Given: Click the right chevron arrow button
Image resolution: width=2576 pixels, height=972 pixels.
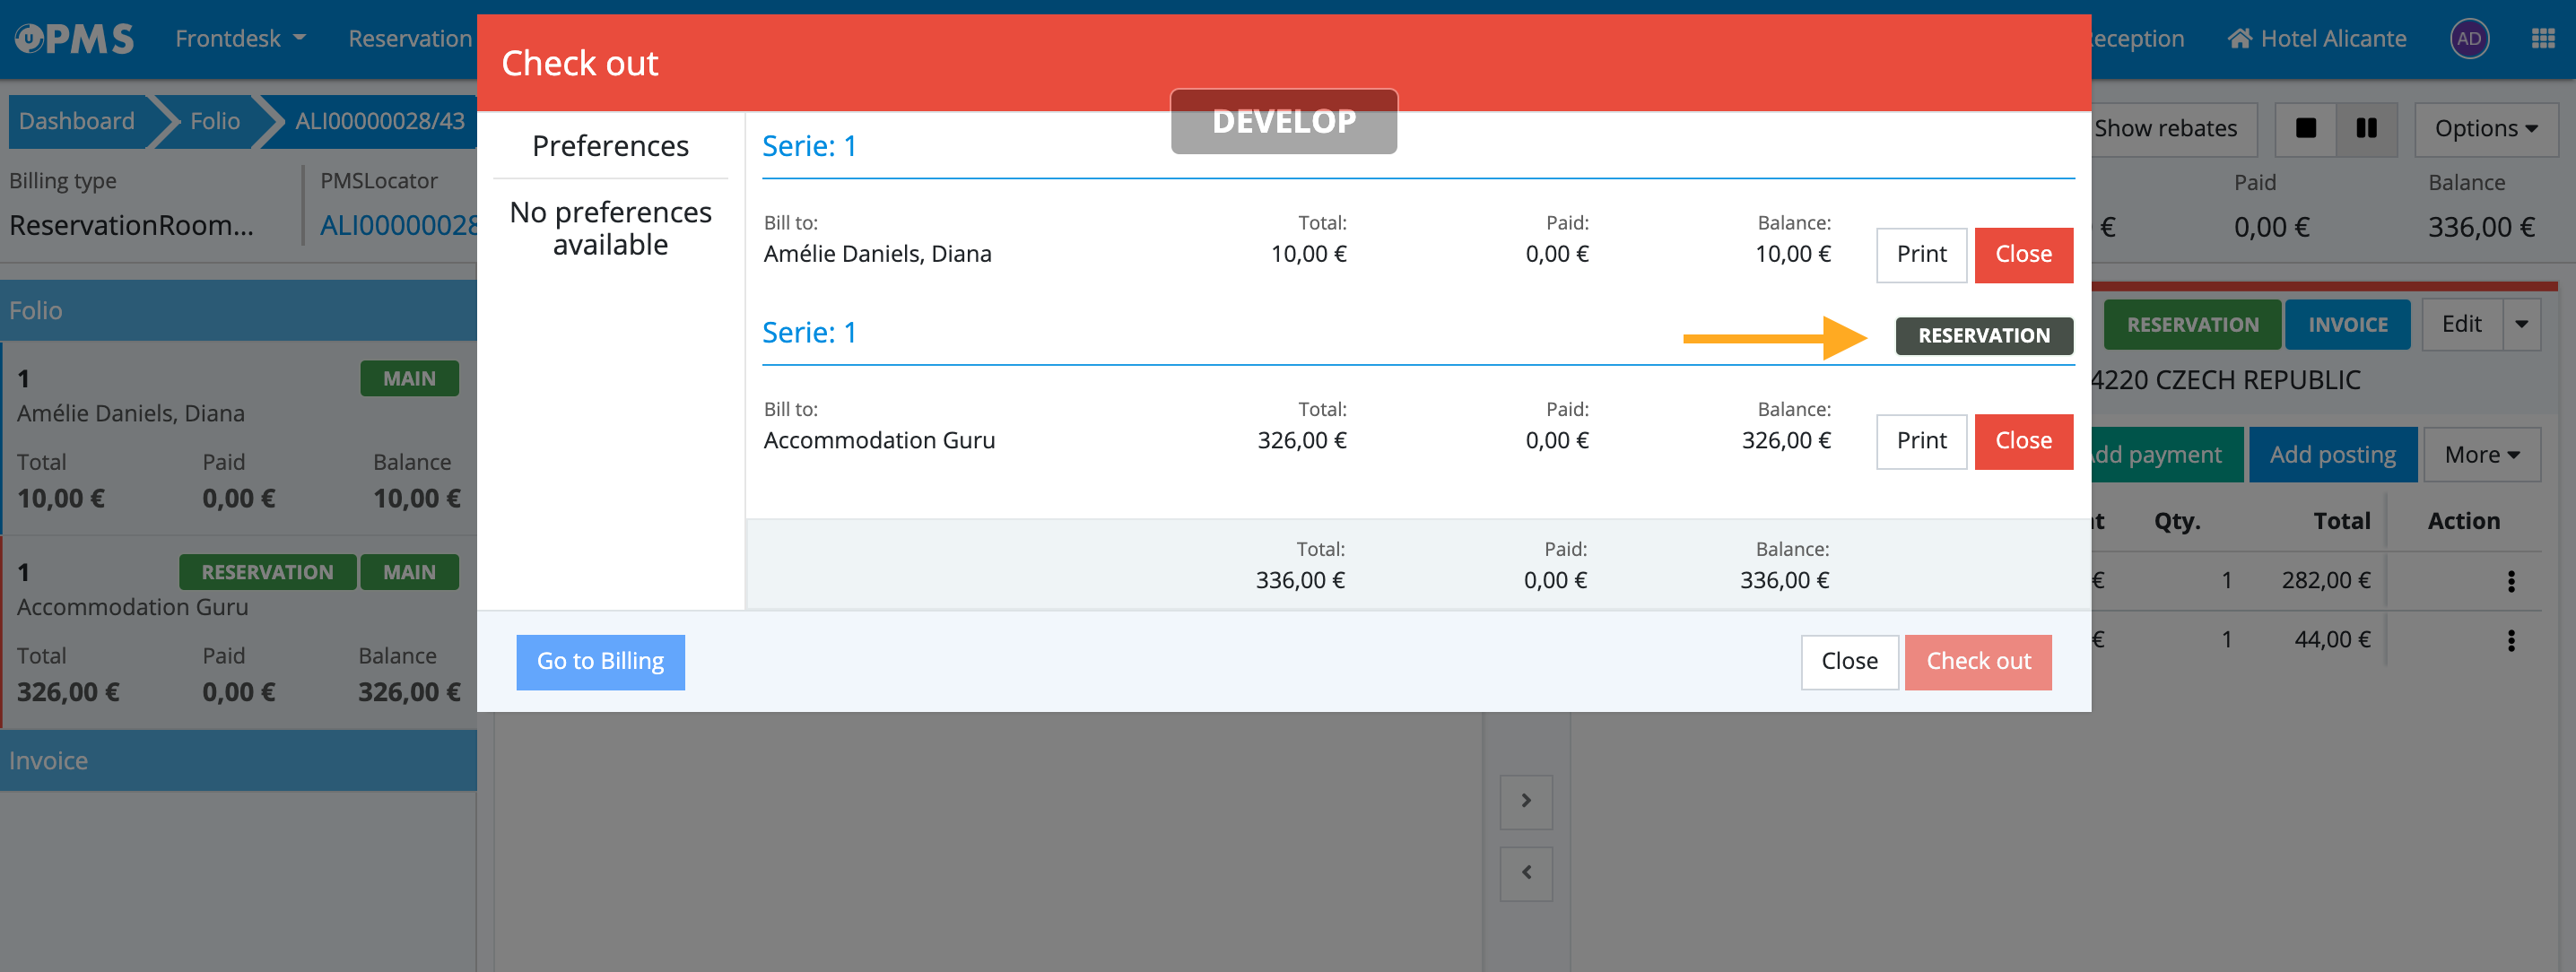Looking at the screenshot, I should (1525, 801).
